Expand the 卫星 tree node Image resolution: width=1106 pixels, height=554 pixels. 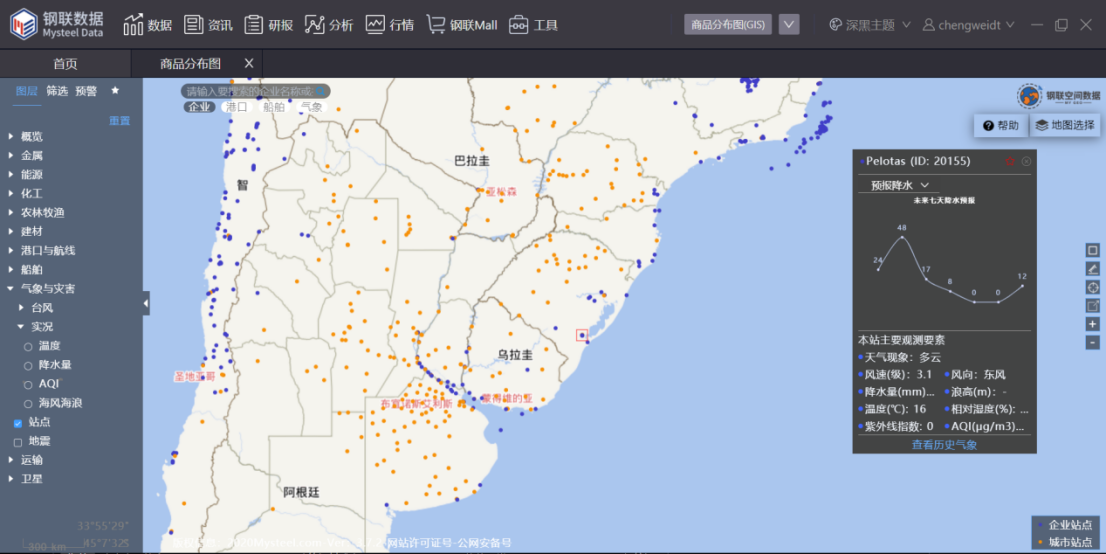coord(11,479)
